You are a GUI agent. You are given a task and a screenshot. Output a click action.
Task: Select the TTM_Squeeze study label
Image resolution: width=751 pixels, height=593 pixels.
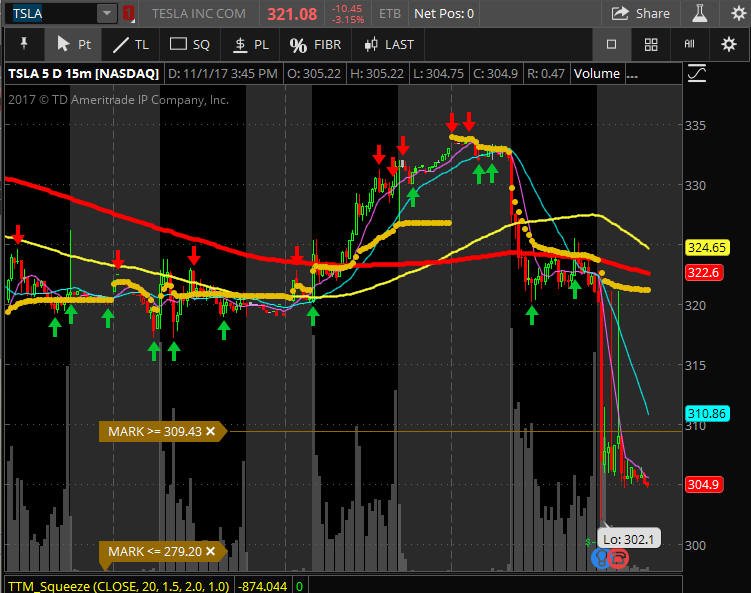(x=118, y=586)
